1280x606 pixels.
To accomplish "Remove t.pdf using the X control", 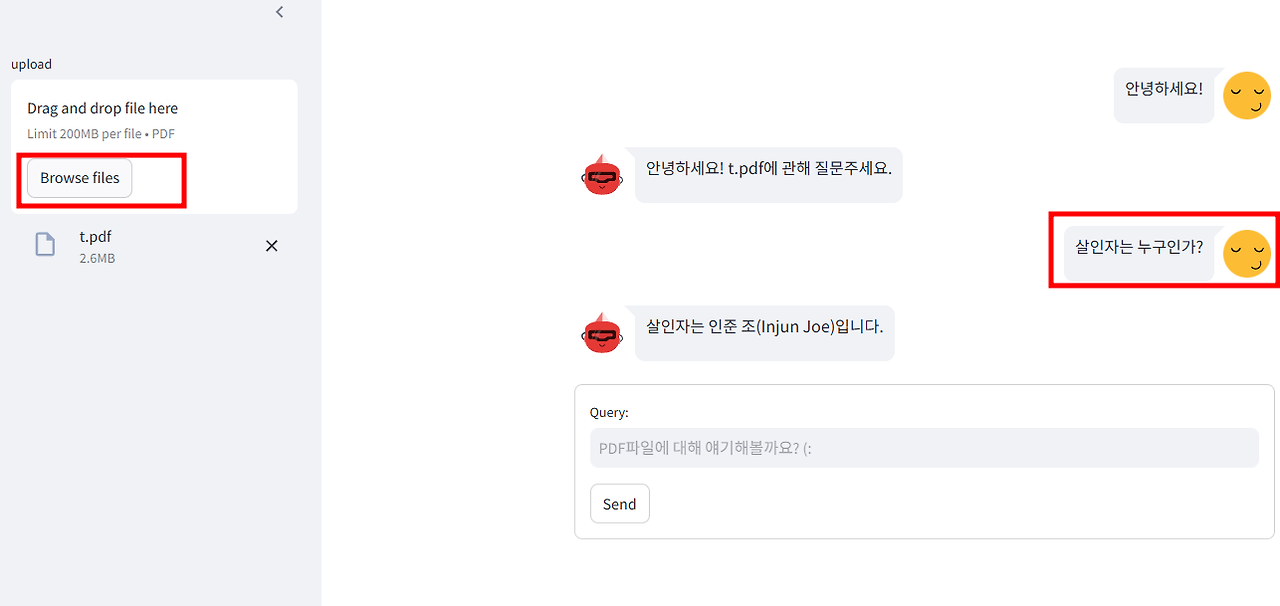I will click(271, 245).
